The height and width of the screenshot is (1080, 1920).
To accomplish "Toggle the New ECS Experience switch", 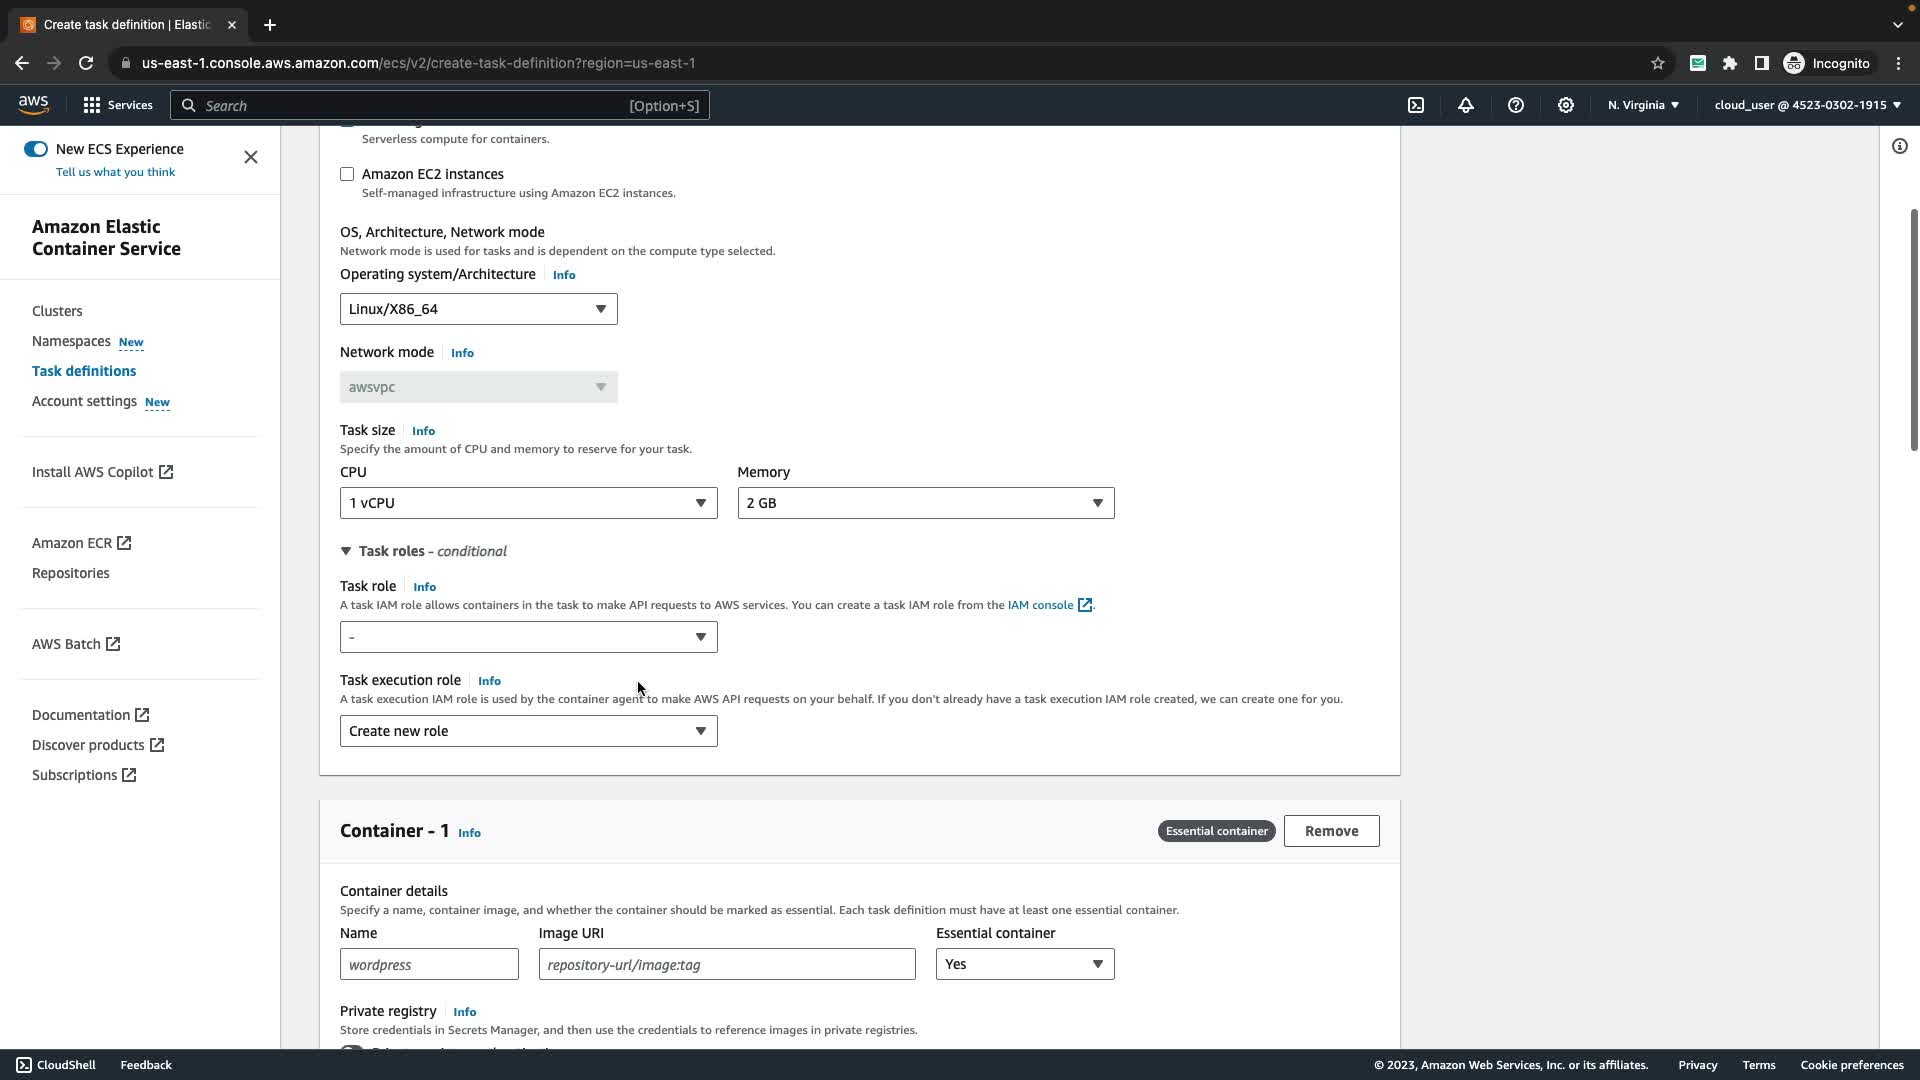I will [x=36, y=149].
